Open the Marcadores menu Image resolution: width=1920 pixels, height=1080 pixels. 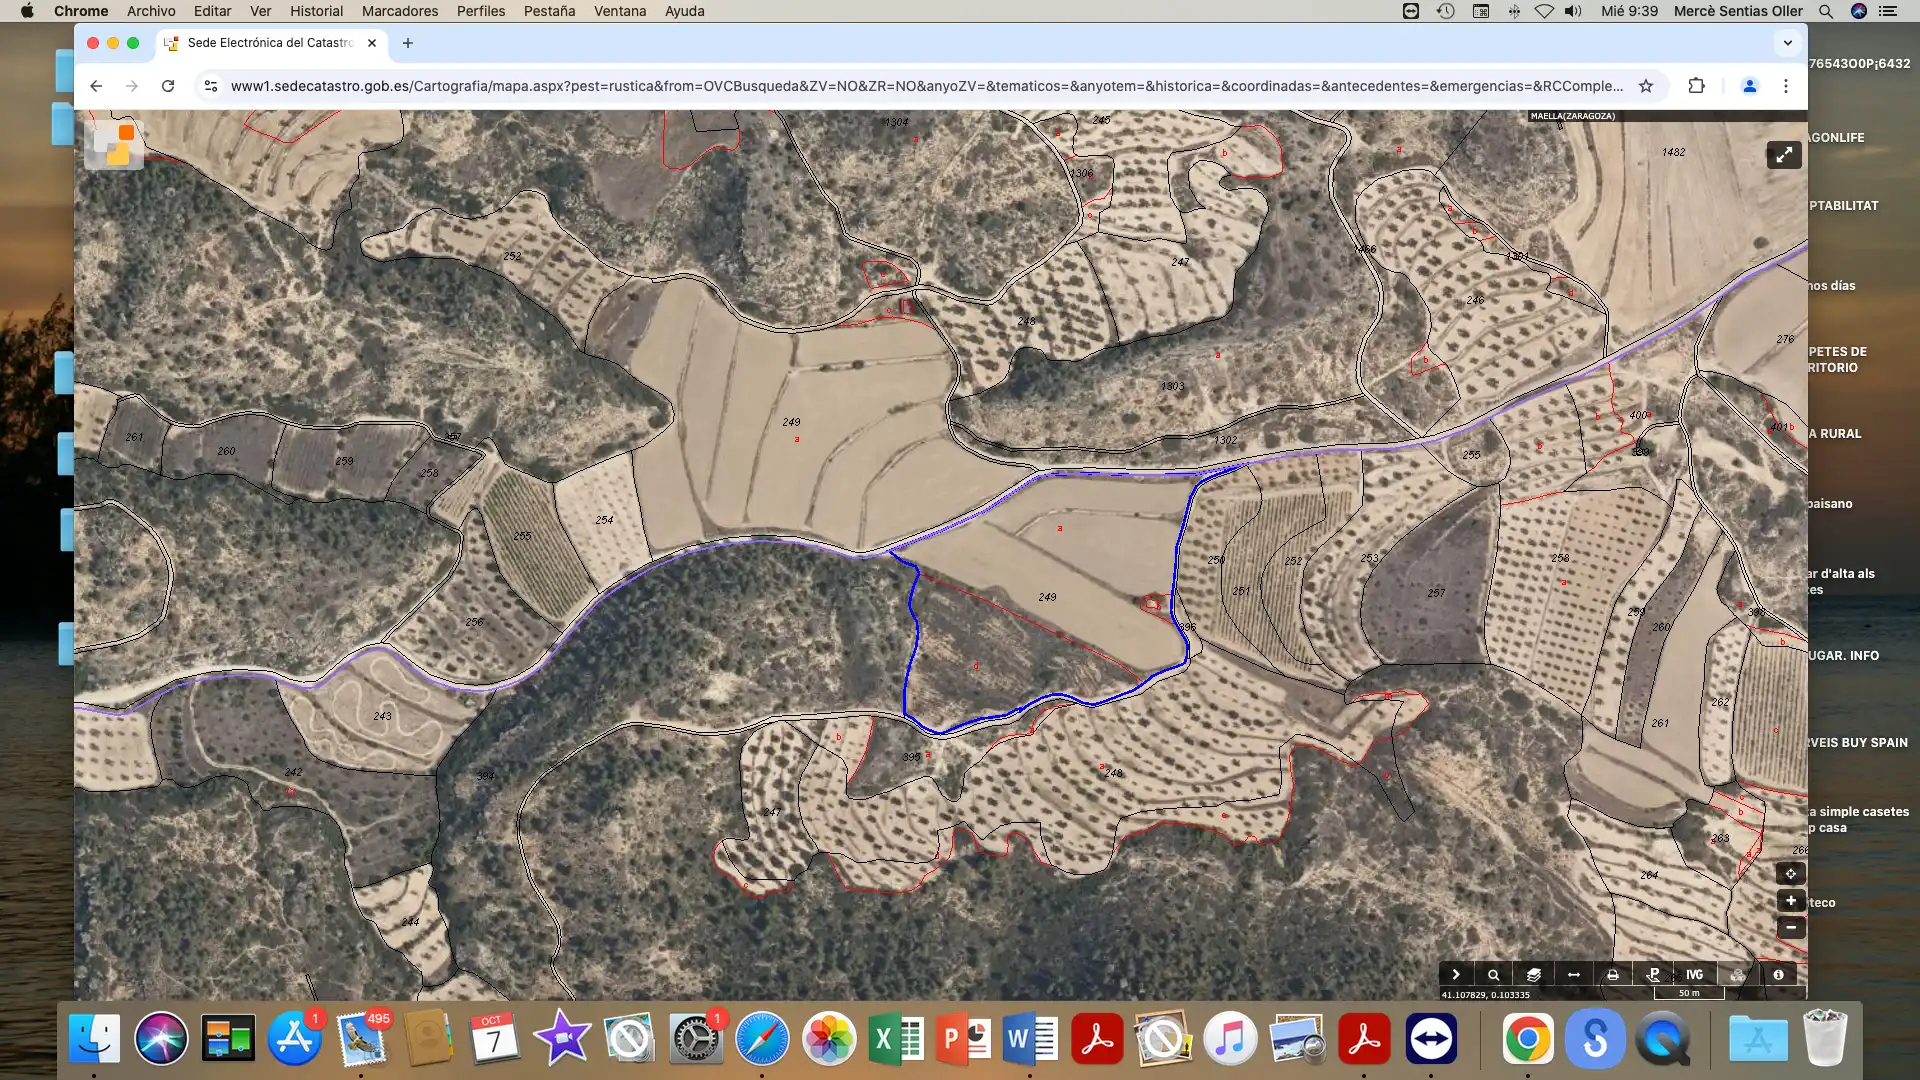pos(400,11)
